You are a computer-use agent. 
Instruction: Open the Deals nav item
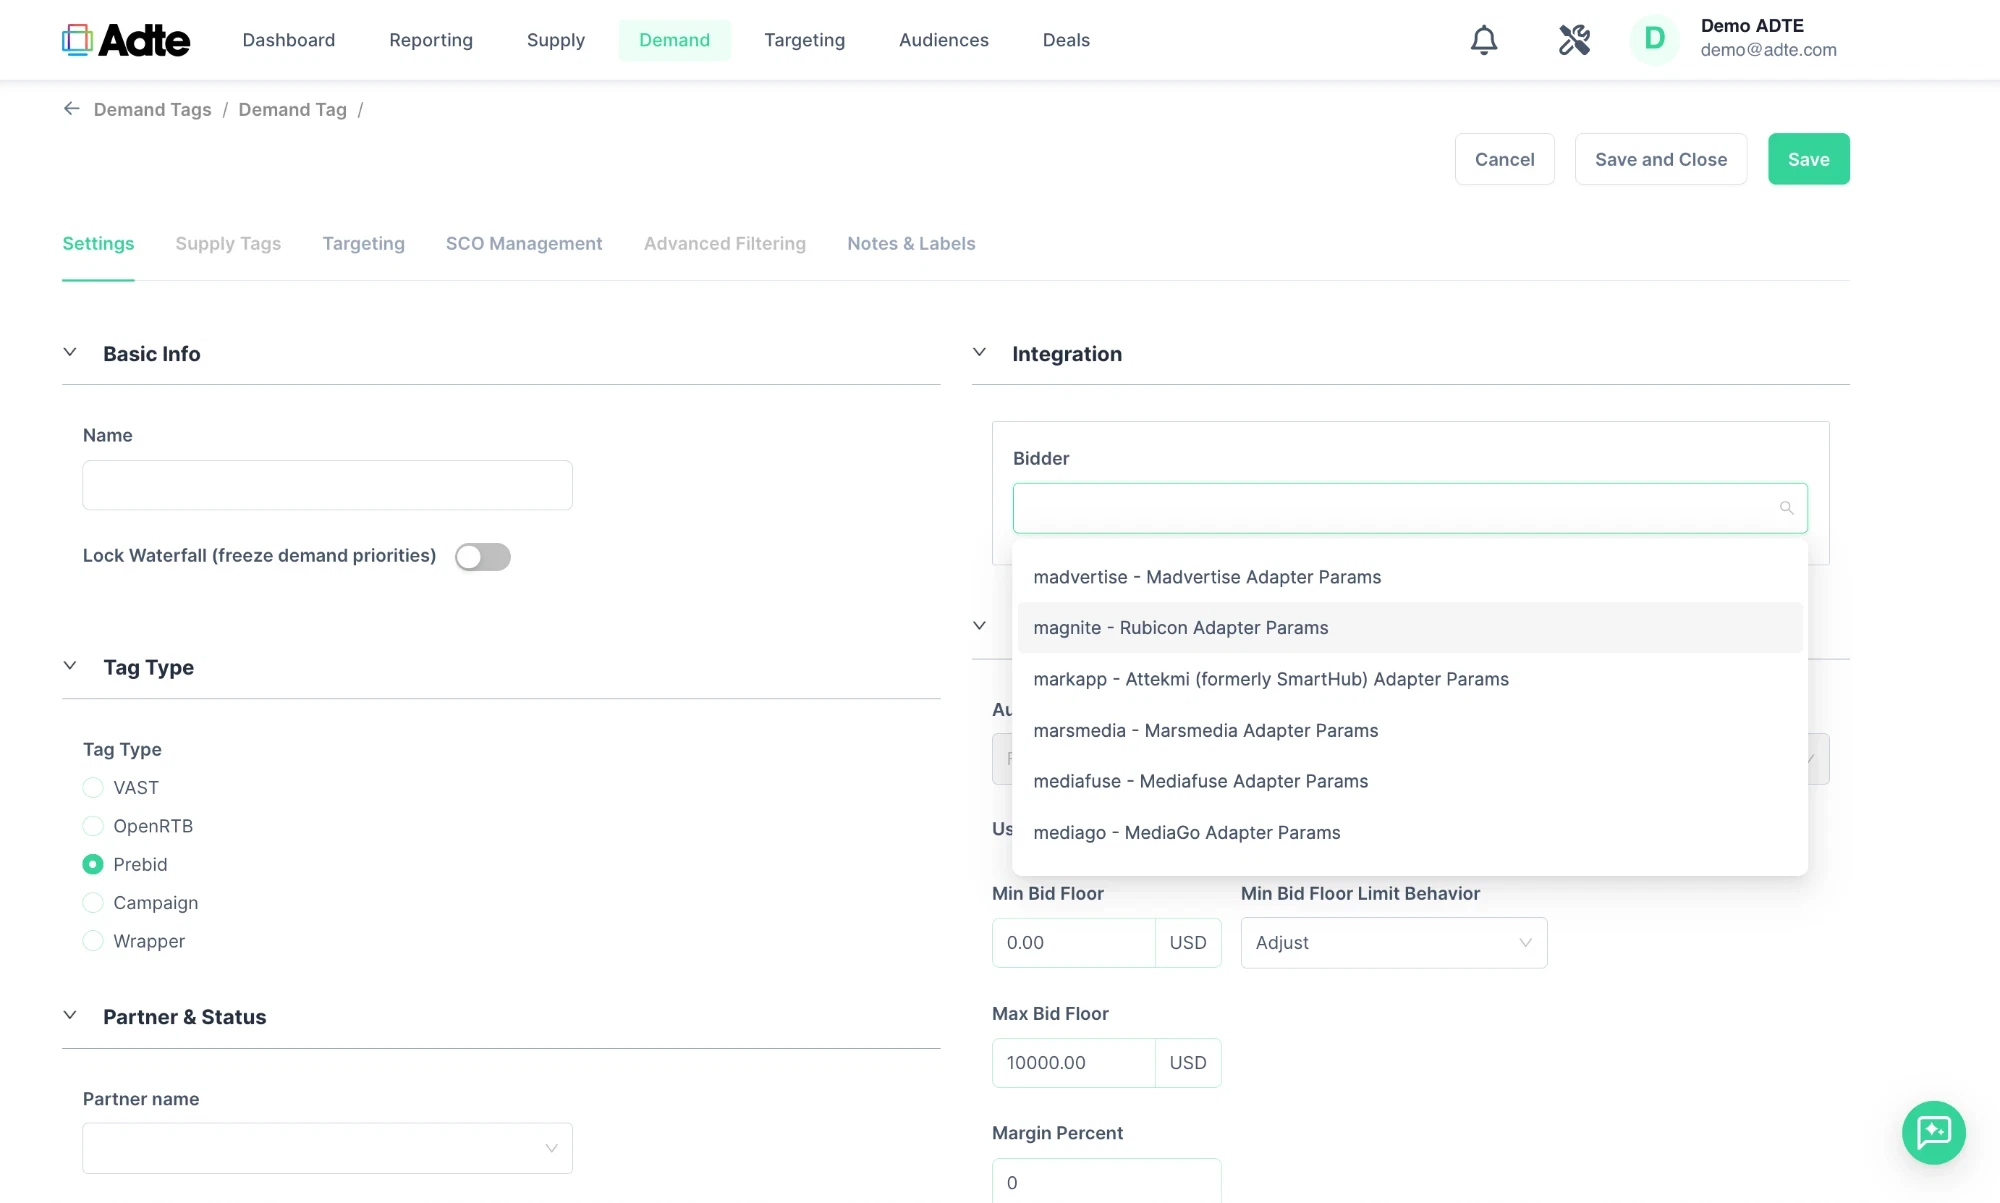click(x=1066, y=40)
